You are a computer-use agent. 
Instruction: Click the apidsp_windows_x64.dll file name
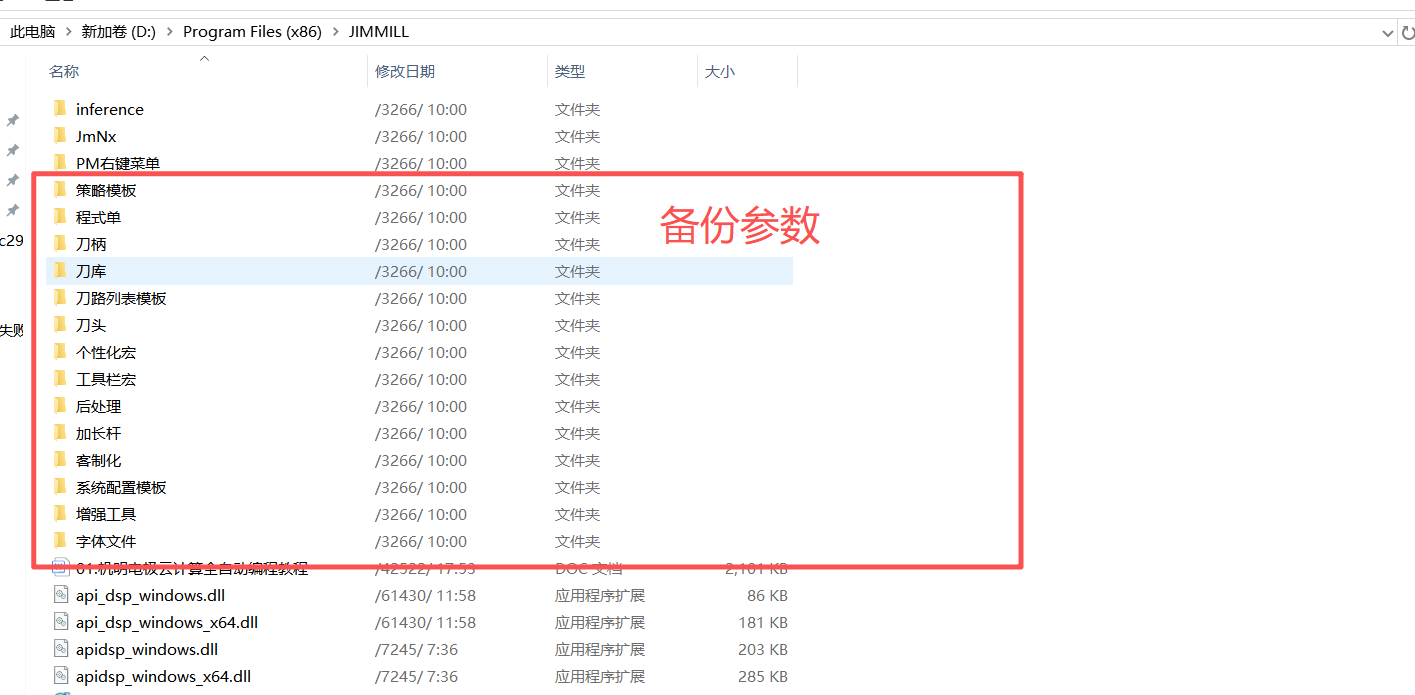pyautogui.click(x=164, y=676)
